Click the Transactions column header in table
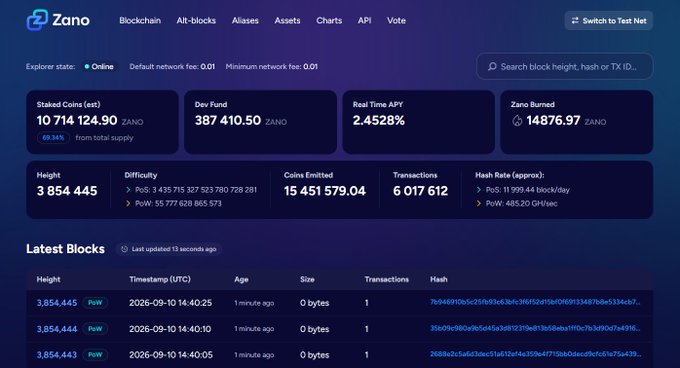The height and width of the screenshot is (368, 680). click(386, 280)
